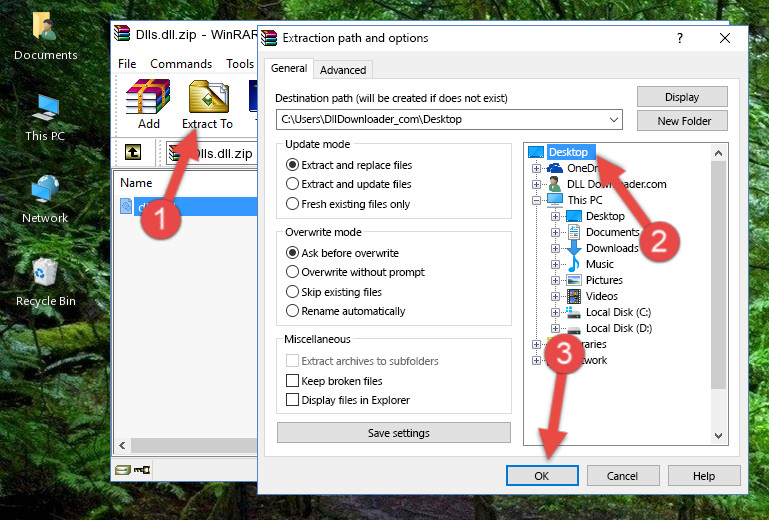Select Pictures in the folder tree
Screen dimensions: 769x520
tap(604, 280)
